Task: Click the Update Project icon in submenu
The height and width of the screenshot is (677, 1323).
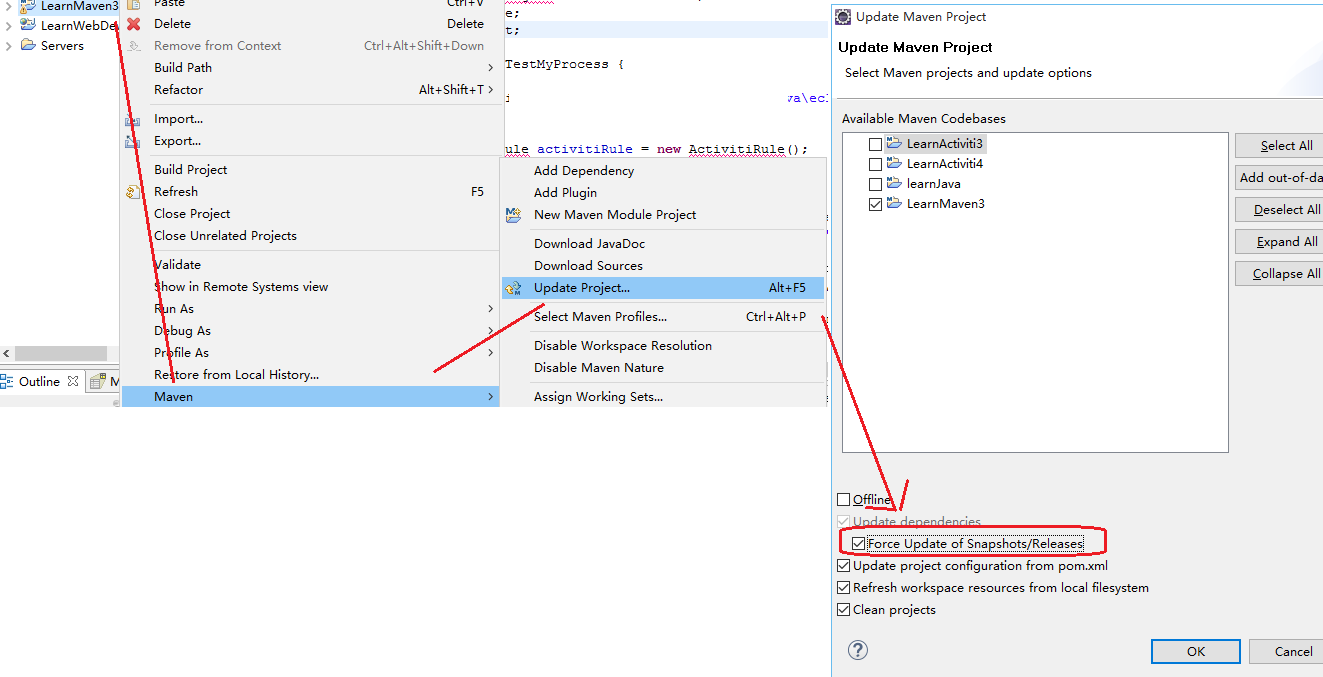Action: coord(514,288)
